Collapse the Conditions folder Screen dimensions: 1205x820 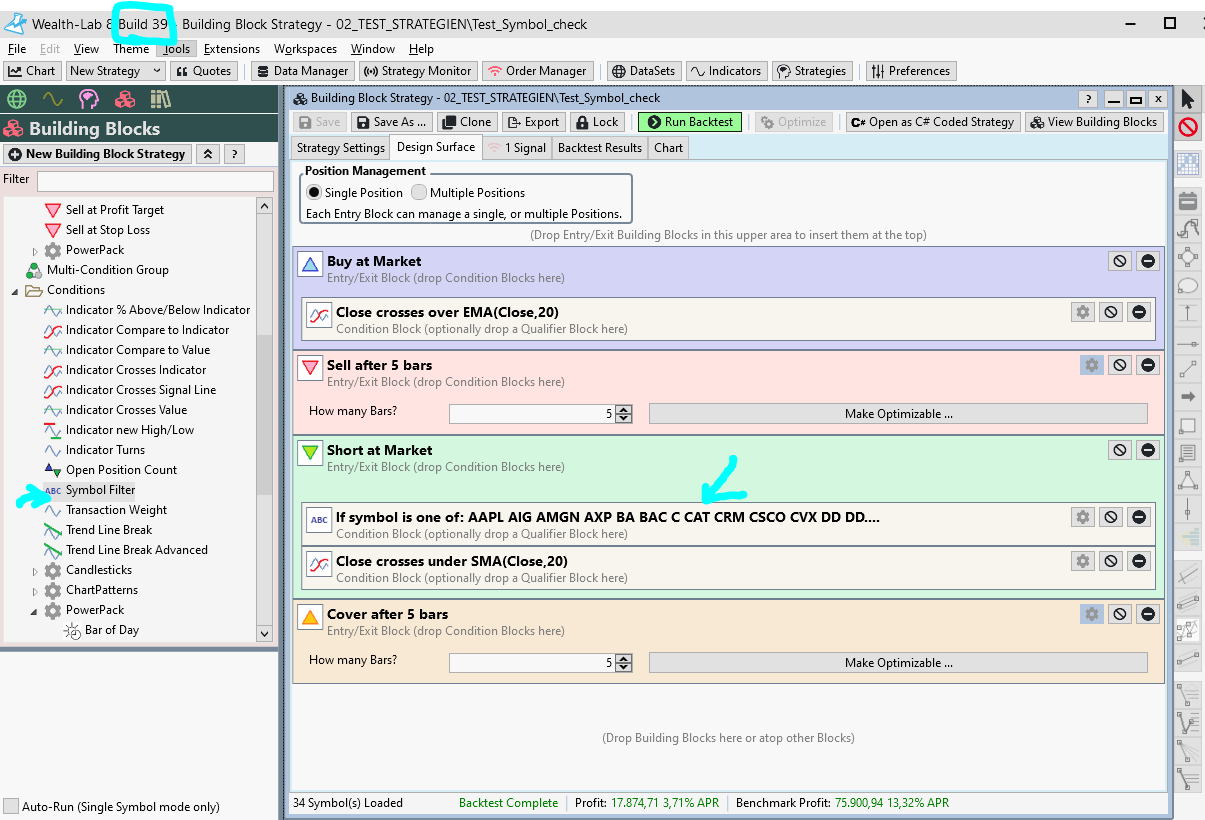[15, 290]
